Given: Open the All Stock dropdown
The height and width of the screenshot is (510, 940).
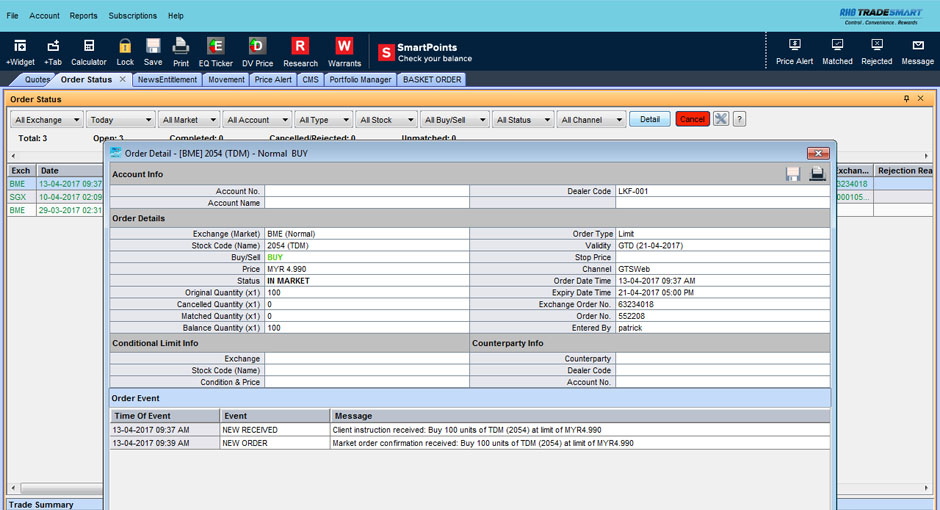Looking at the screenshot, I should [385, 120].
